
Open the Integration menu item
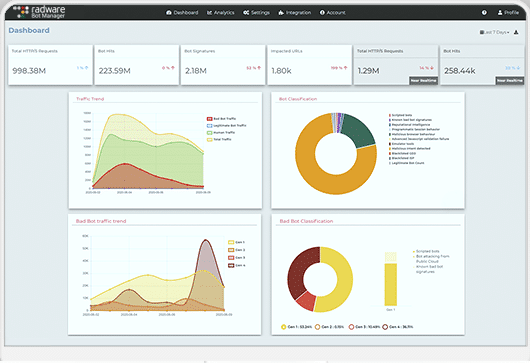click(294, 13)
